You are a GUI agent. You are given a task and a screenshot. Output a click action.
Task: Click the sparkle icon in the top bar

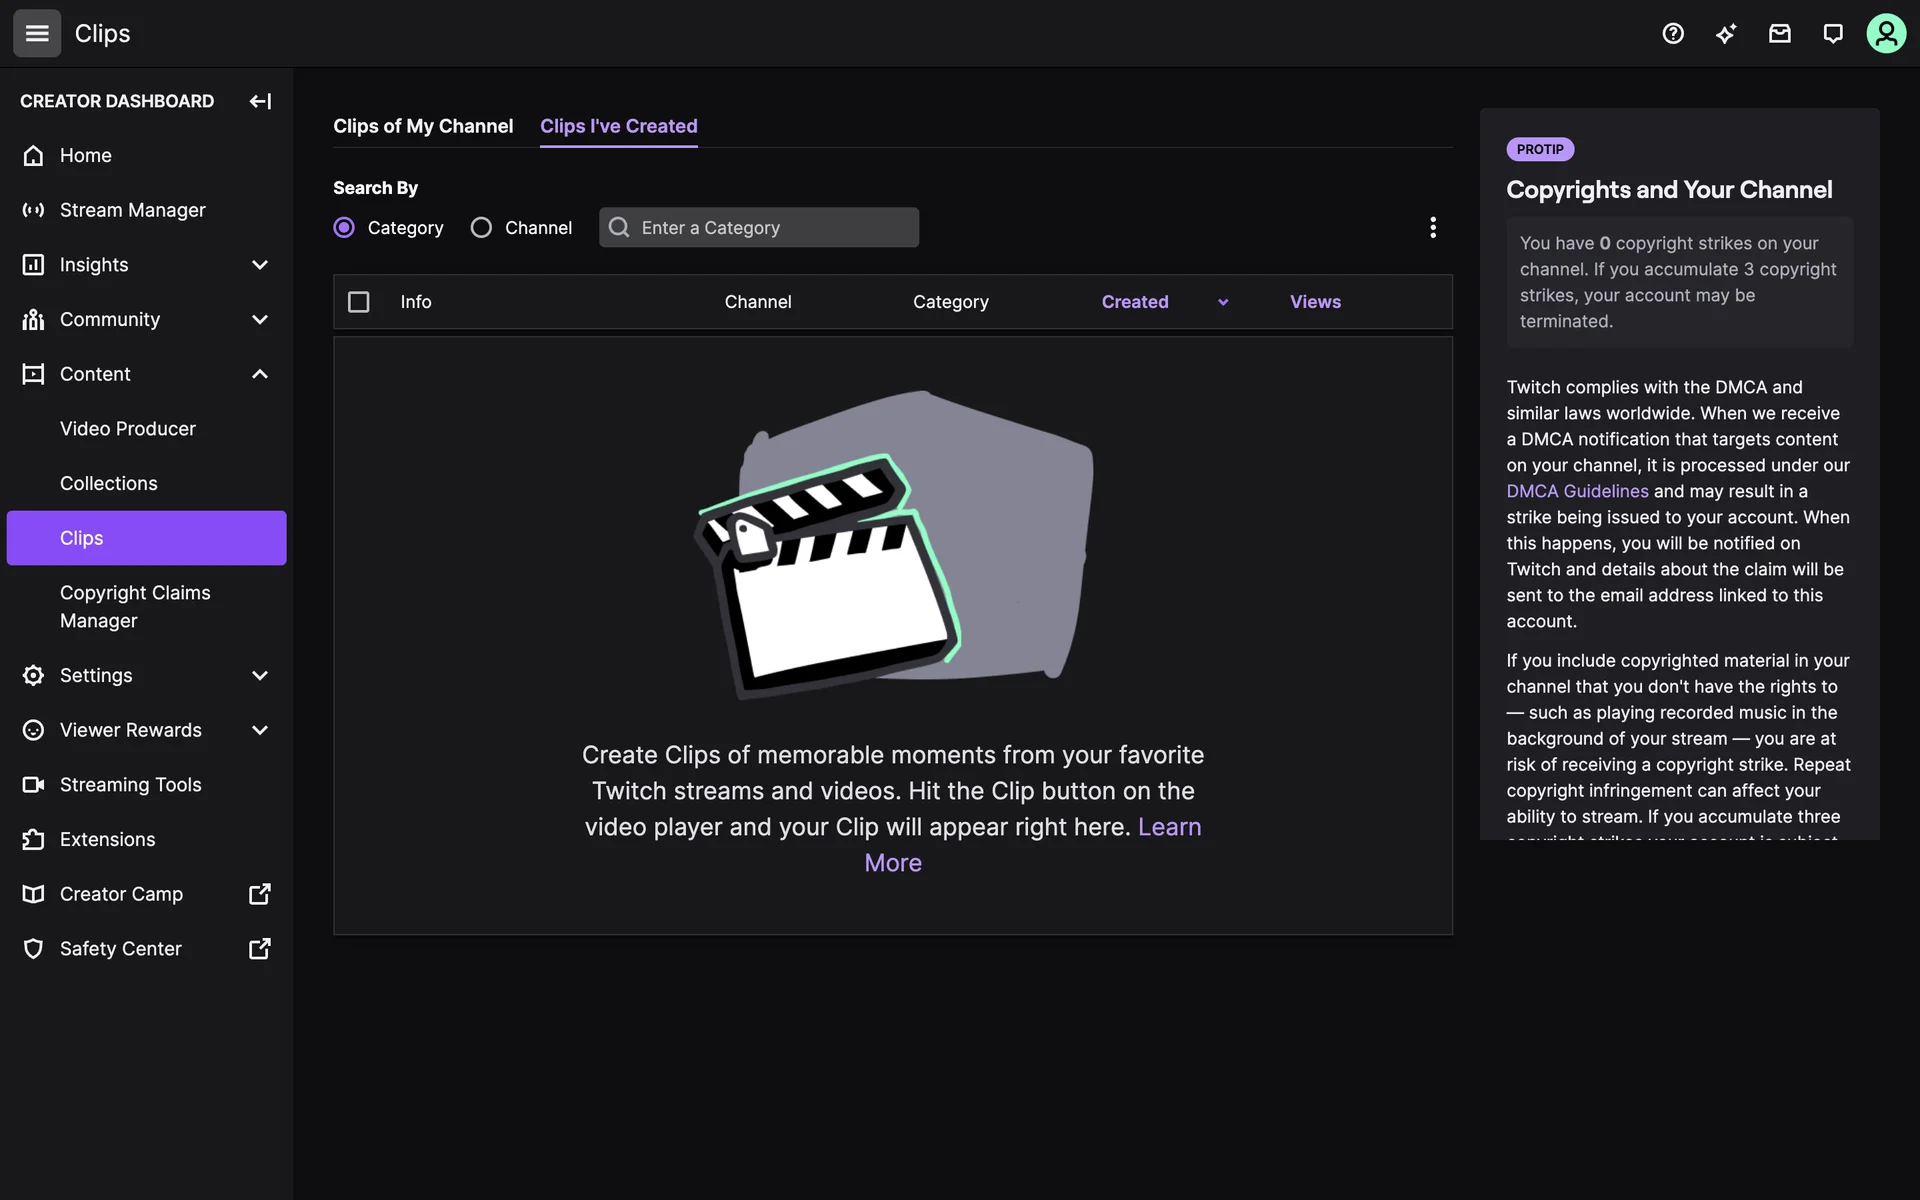(1726, 34)
